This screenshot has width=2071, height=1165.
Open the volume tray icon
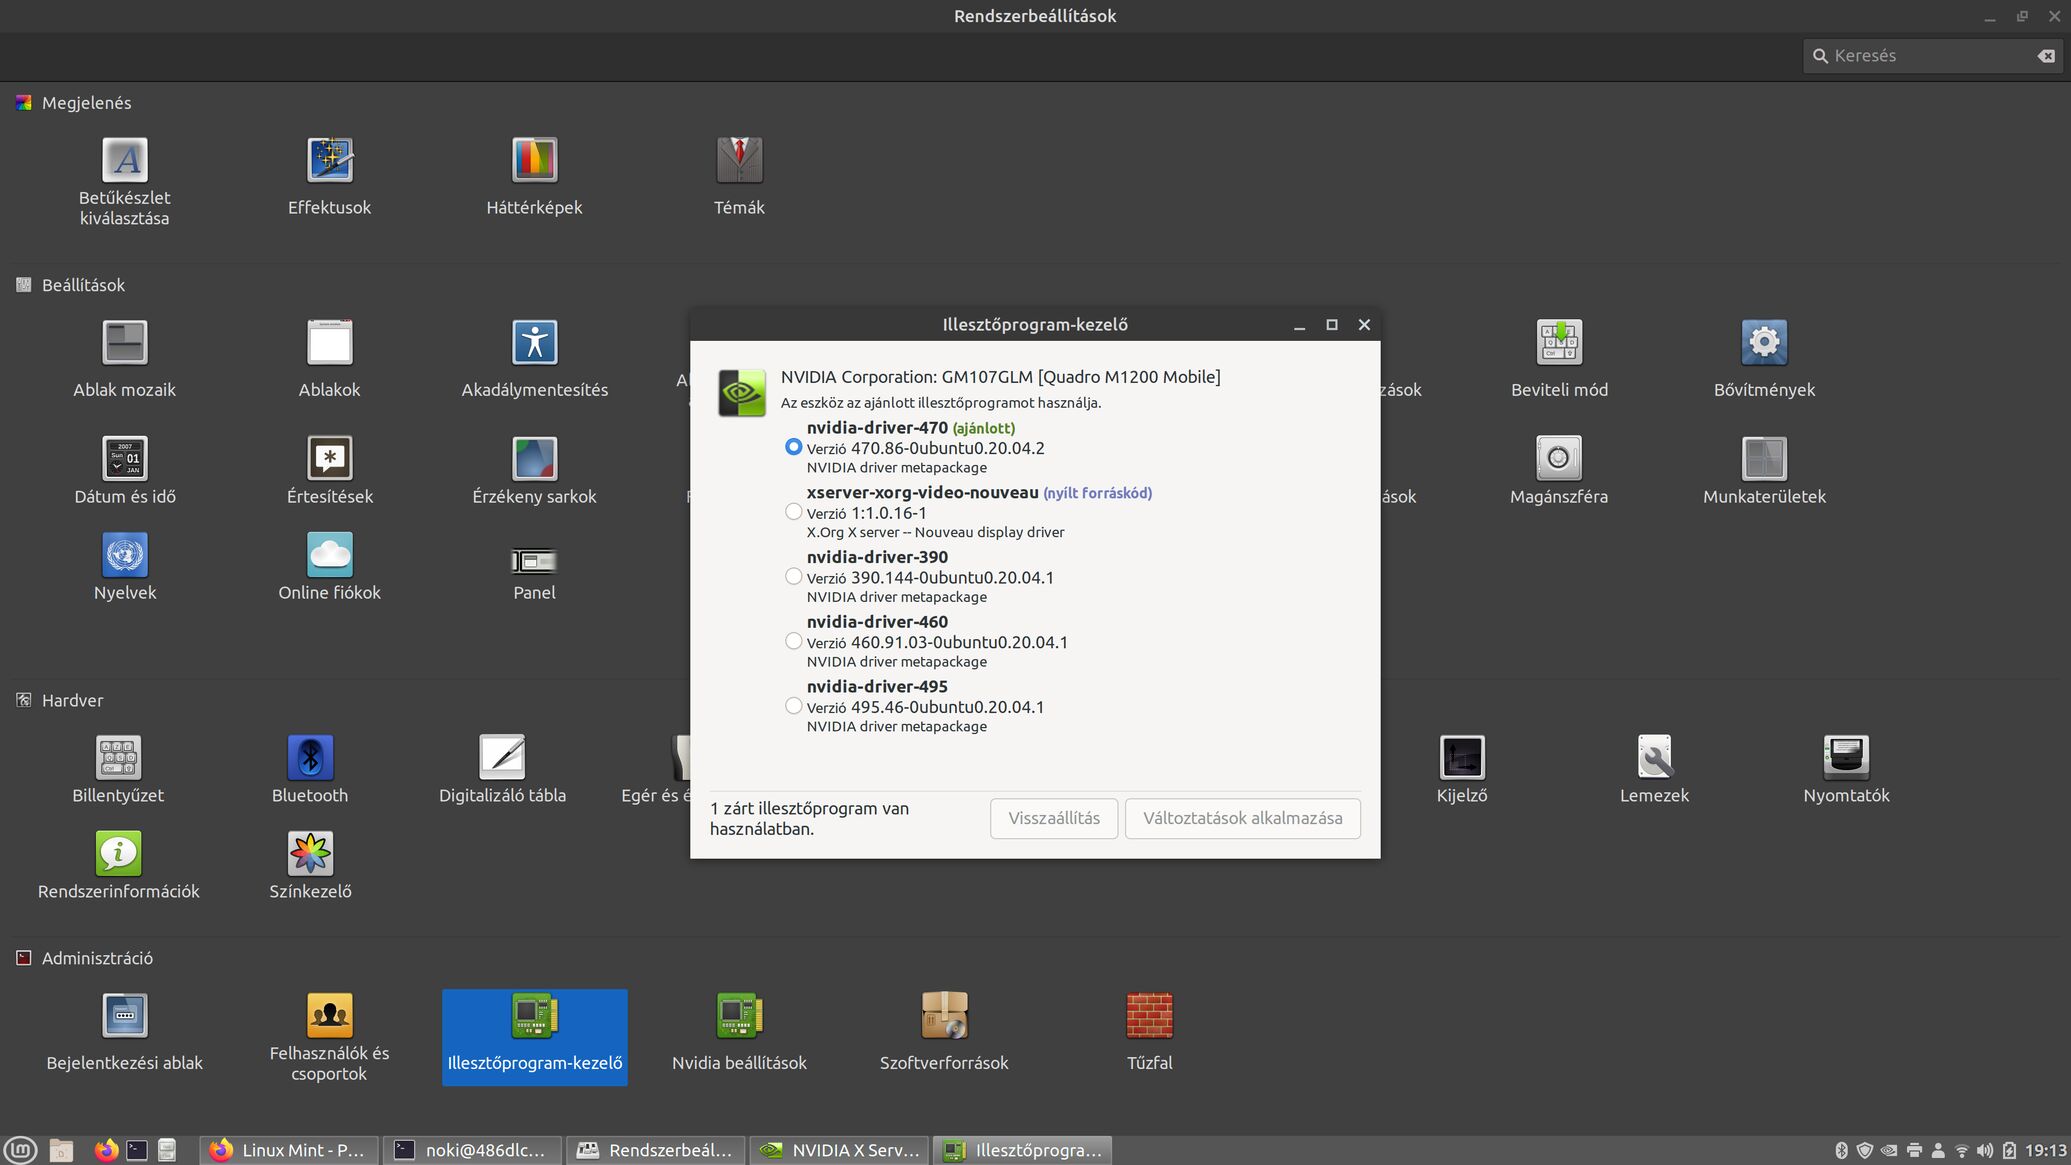(1985, 1151)
